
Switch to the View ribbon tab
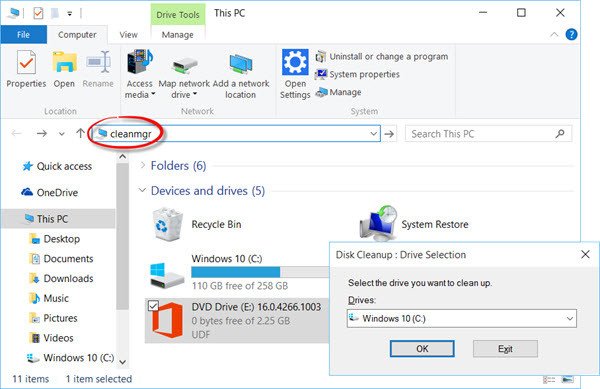tap(128, 35)
